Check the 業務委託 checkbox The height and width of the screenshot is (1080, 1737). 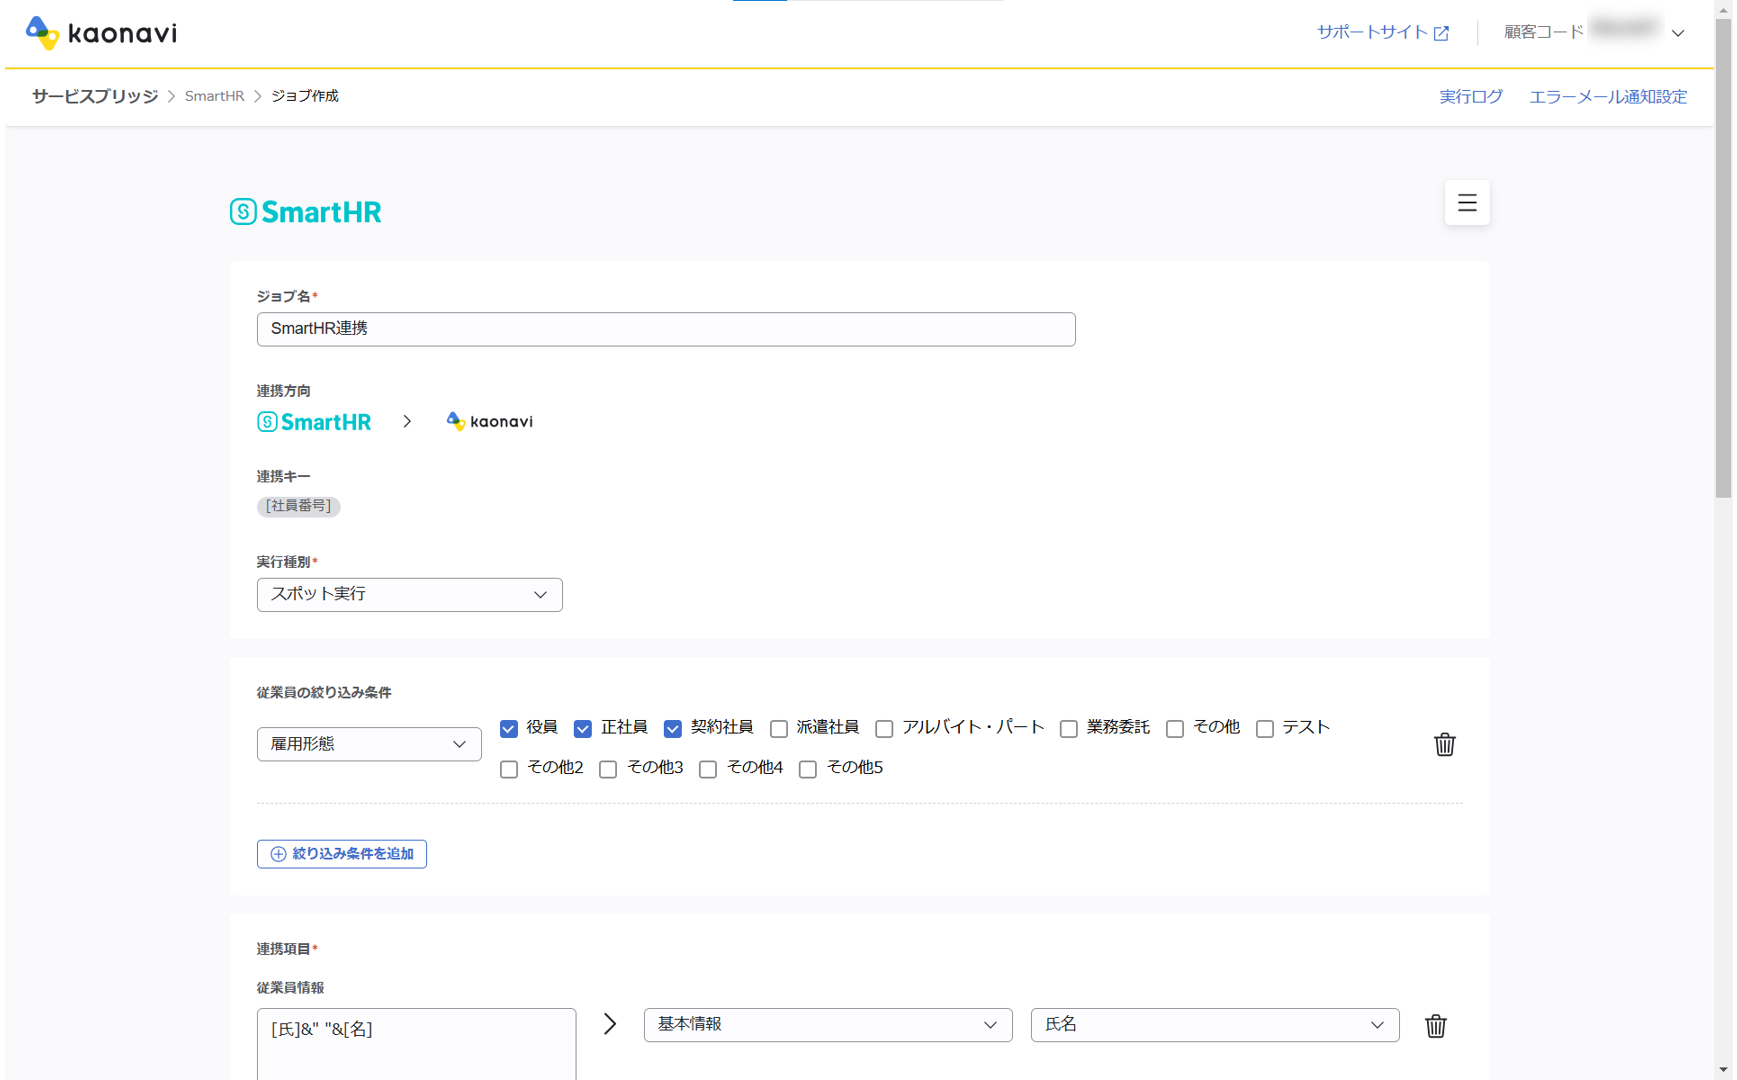click(x=1069, y=729)
